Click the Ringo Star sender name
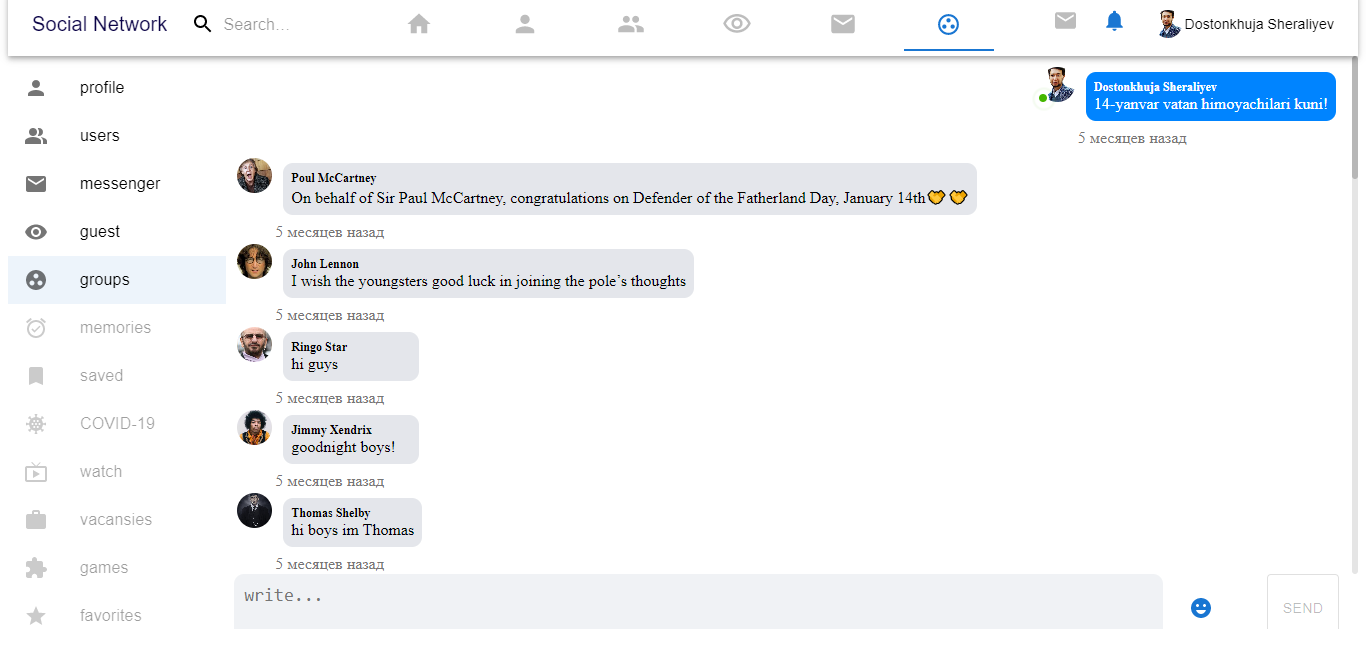Screen dimensions: 1366x656 pyautogui.click(x=319, y=347)
